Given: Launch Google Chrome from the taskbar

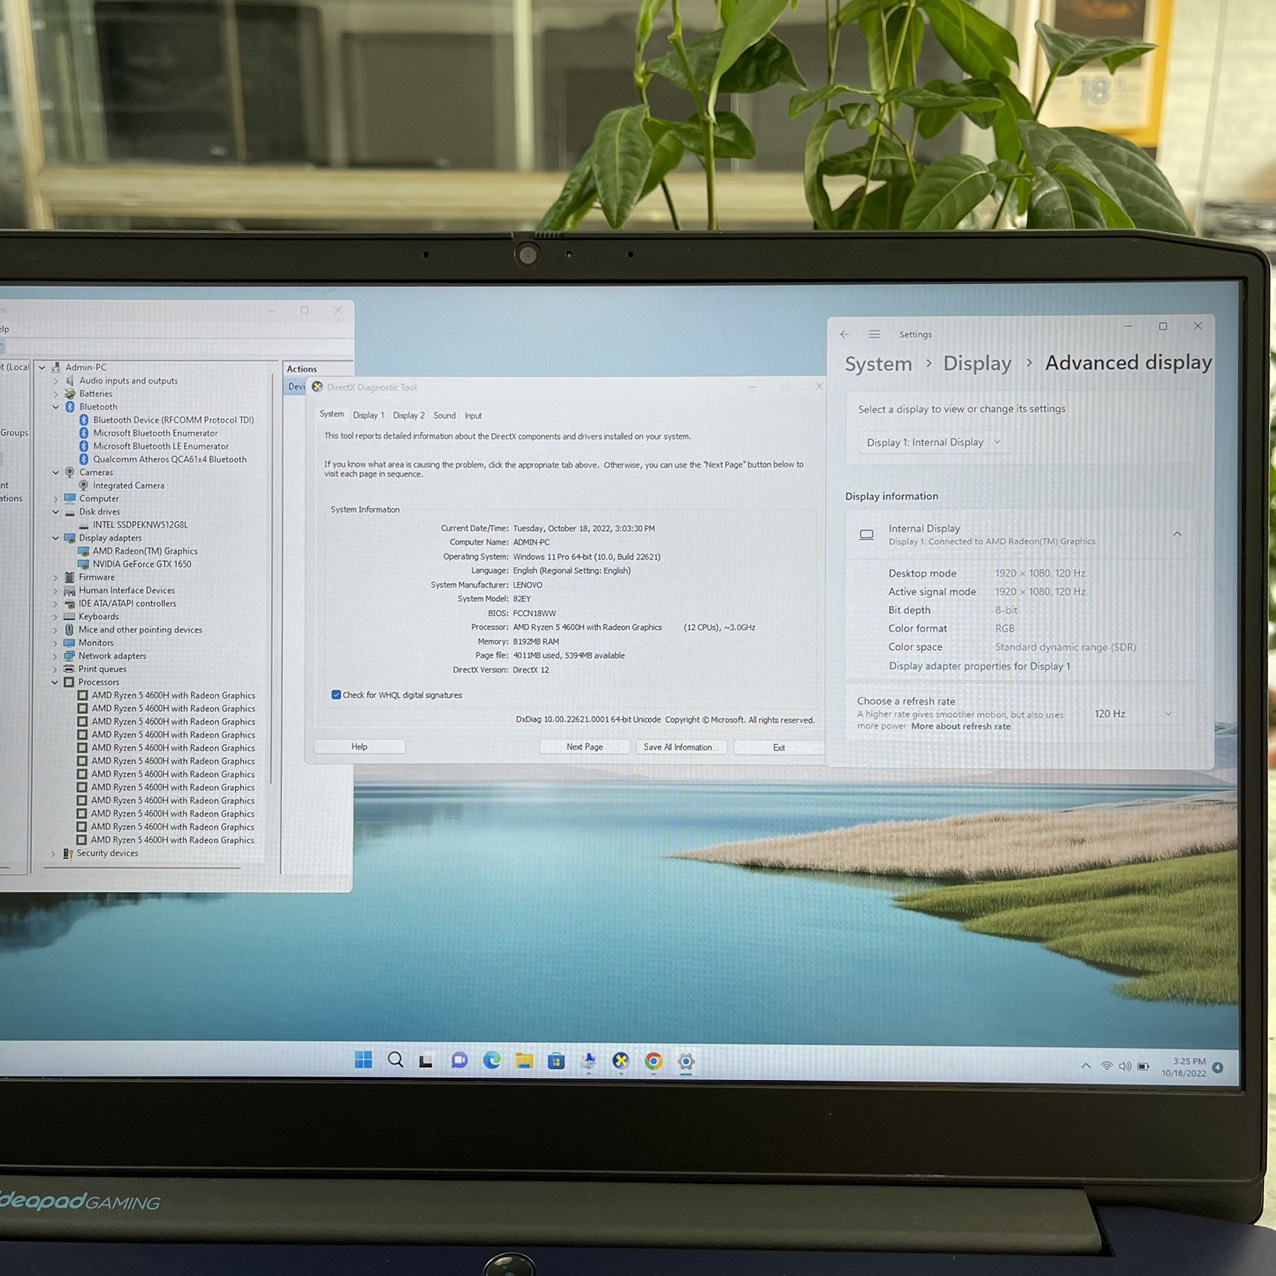Looking at the screenshot, I should (653, 1062).
